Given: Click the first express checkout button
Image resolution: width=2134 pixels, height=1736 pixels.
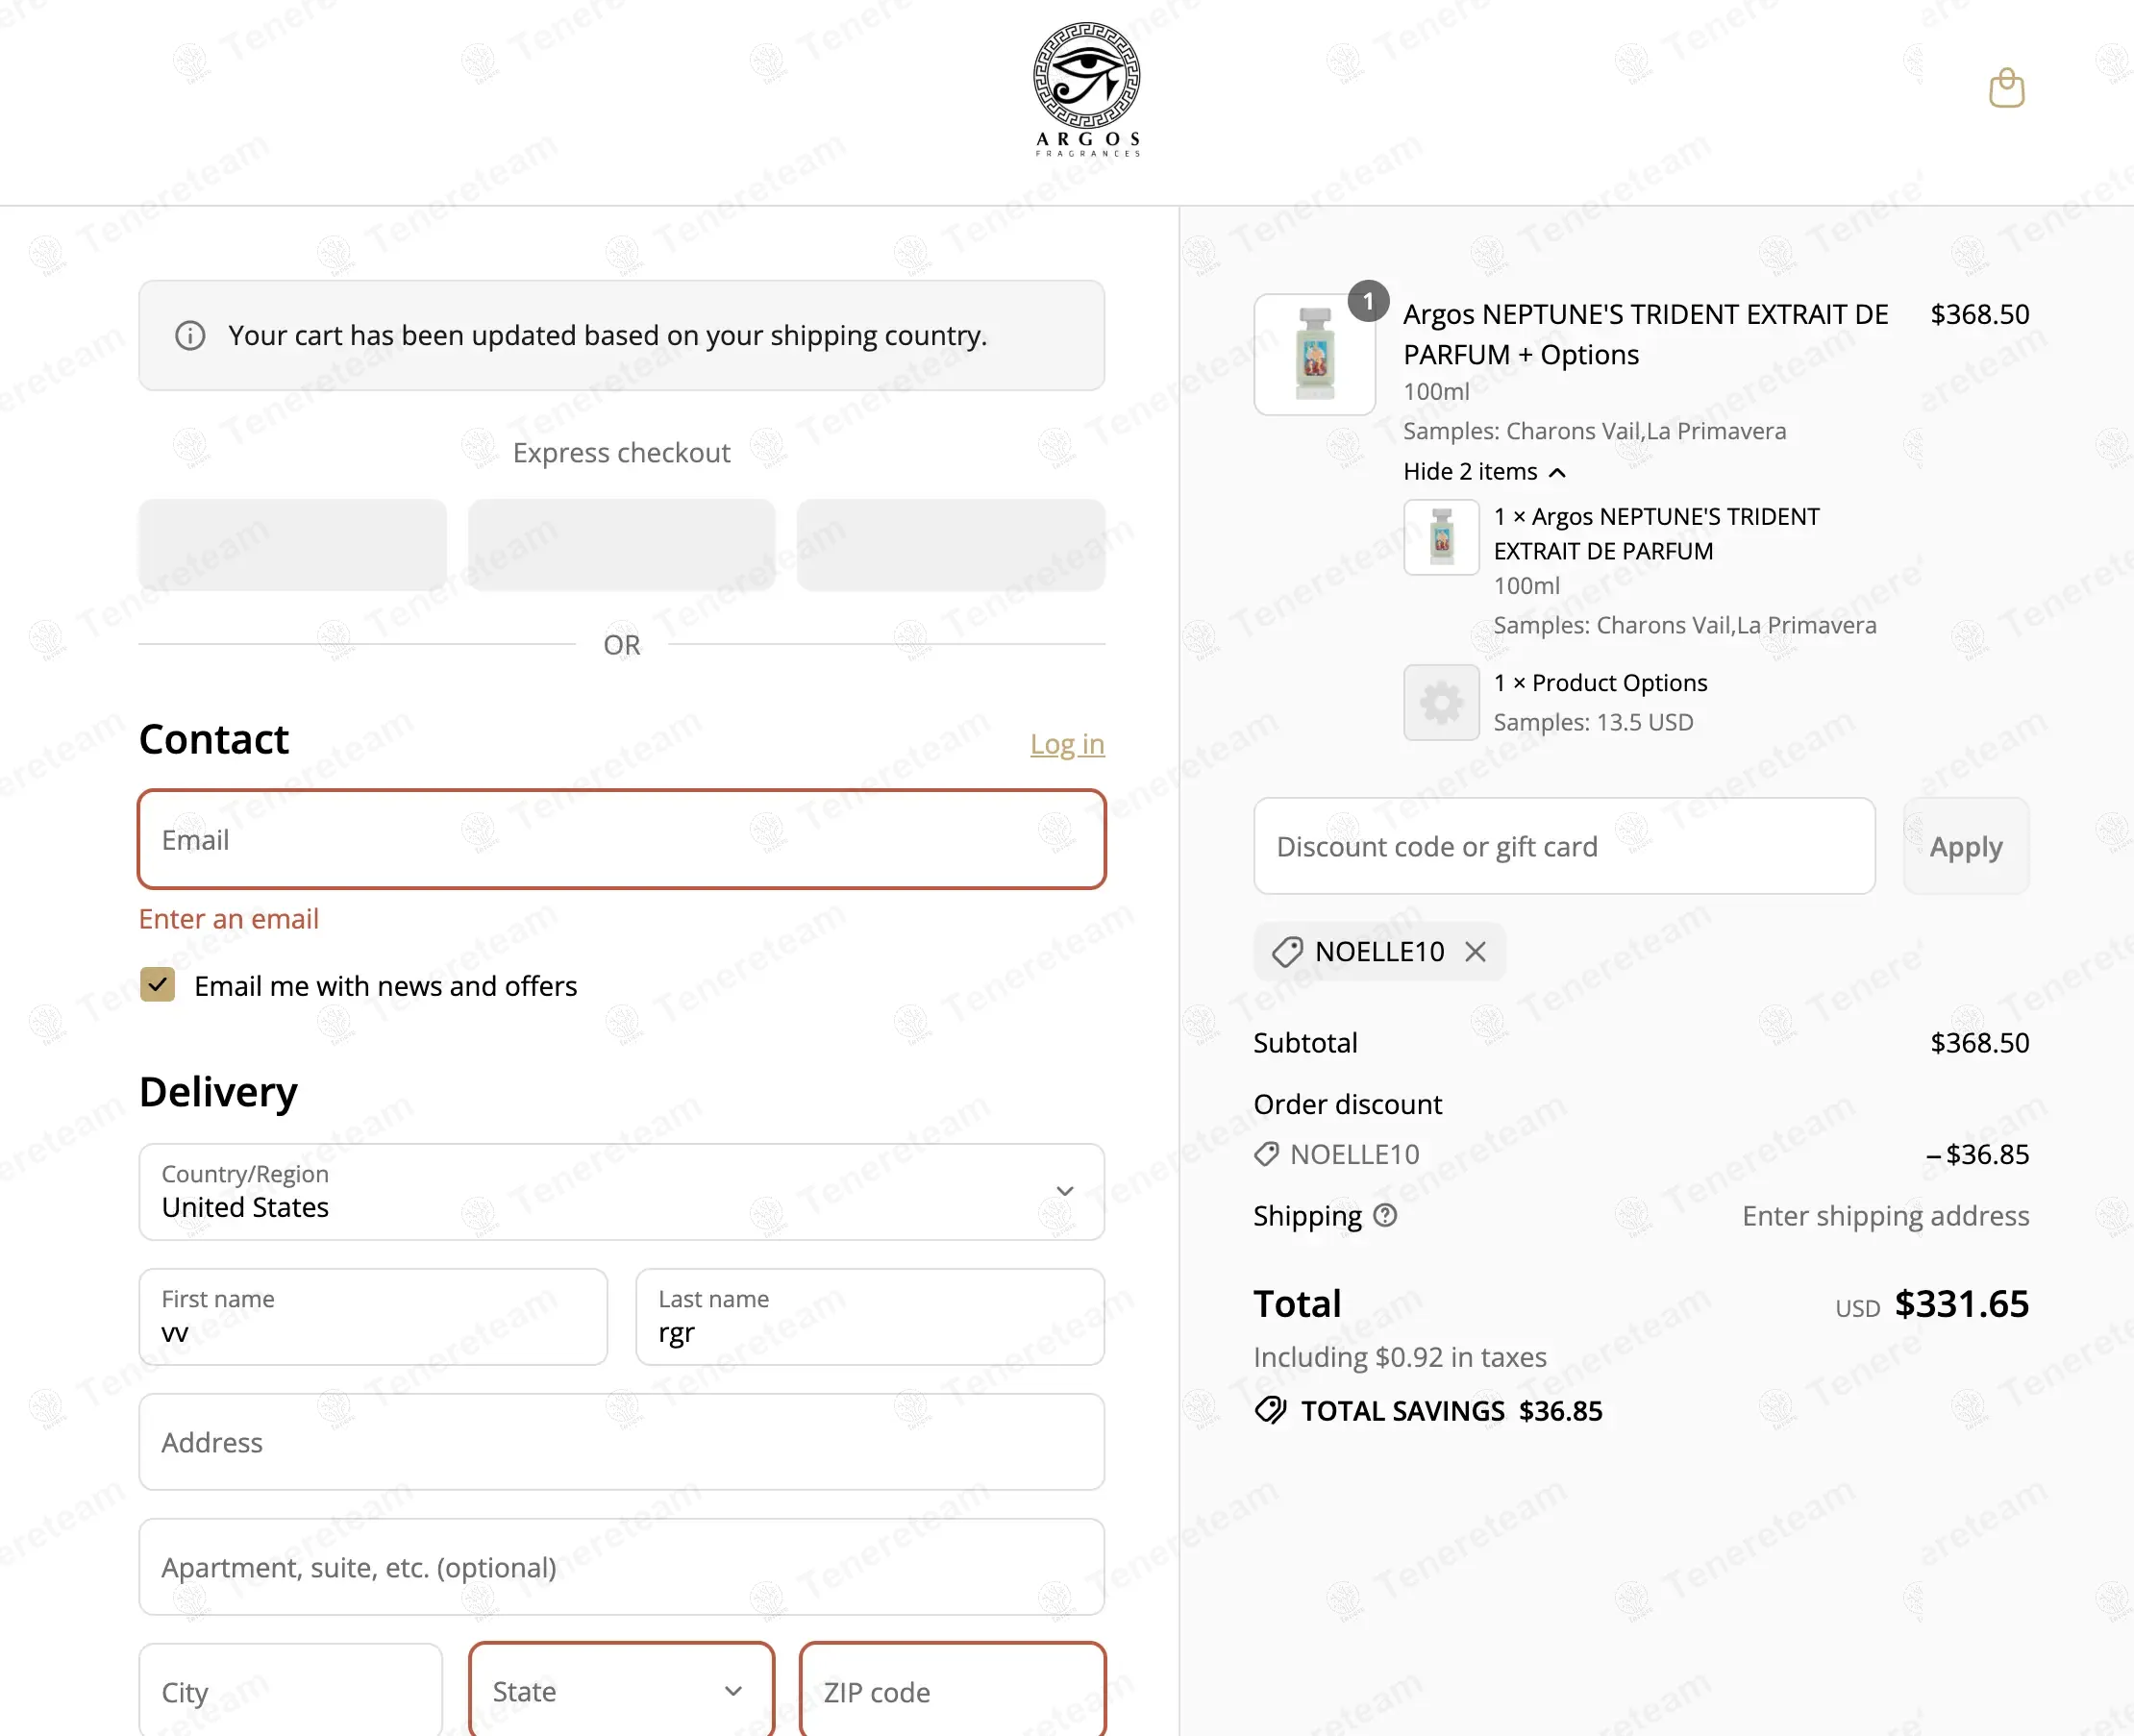Looking at the screenshot, I should (292, 545).
